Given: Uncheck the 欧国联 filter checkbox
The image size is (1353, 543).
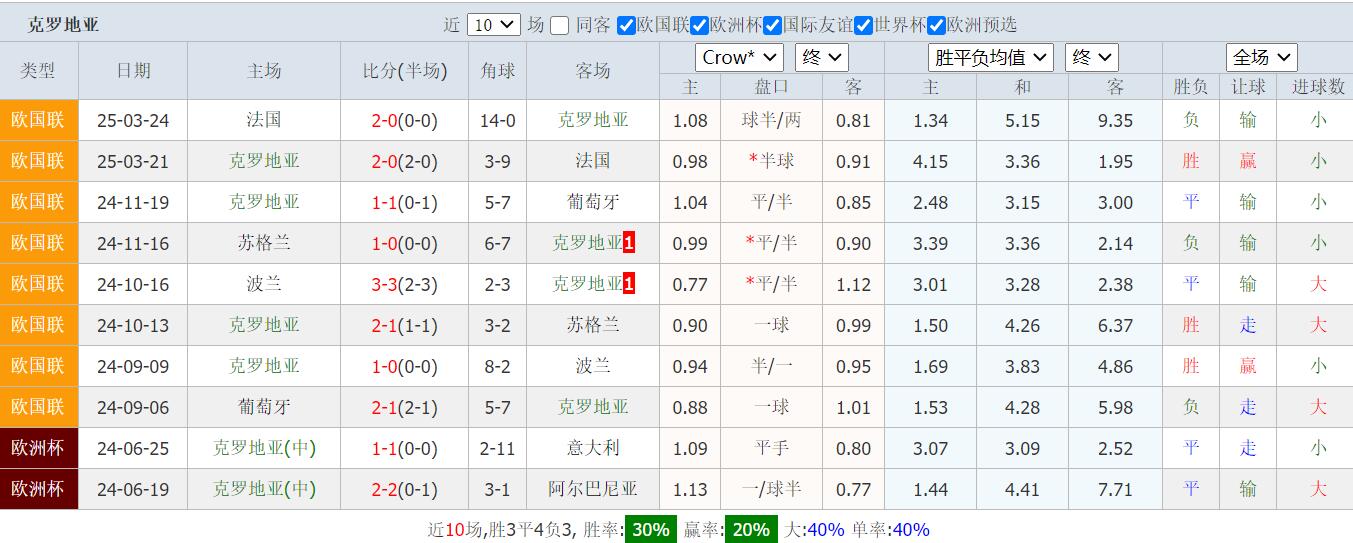Looking at the screenshot, I should point(626,25).
